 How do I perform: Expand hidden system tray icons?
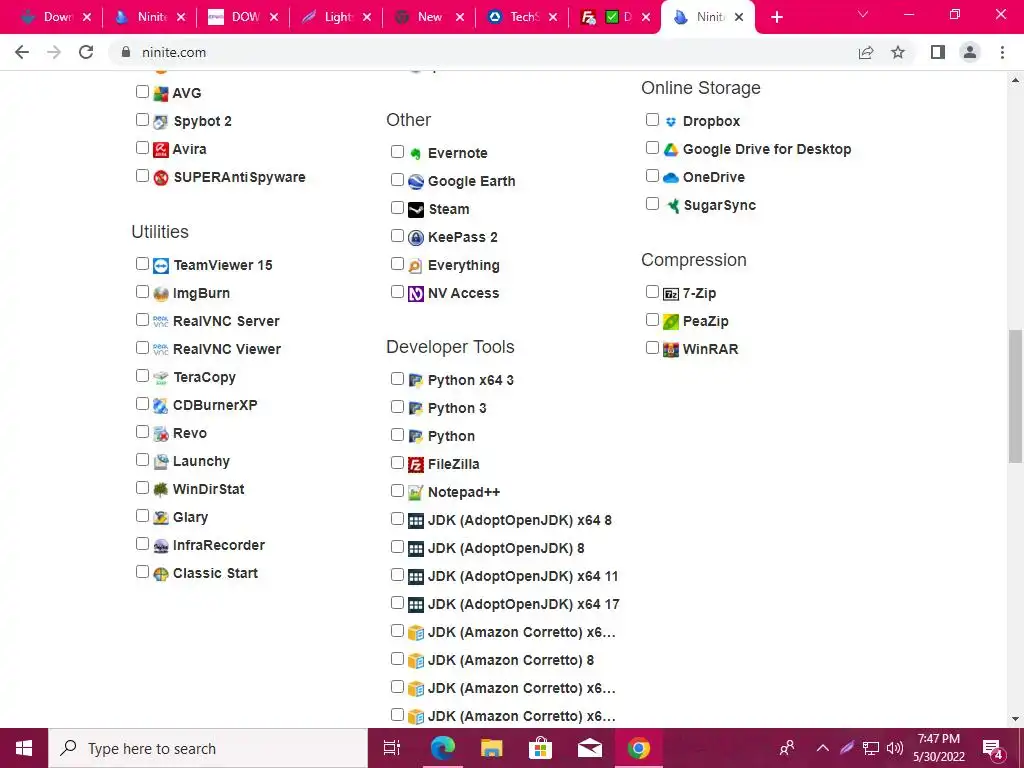point(823,748)
